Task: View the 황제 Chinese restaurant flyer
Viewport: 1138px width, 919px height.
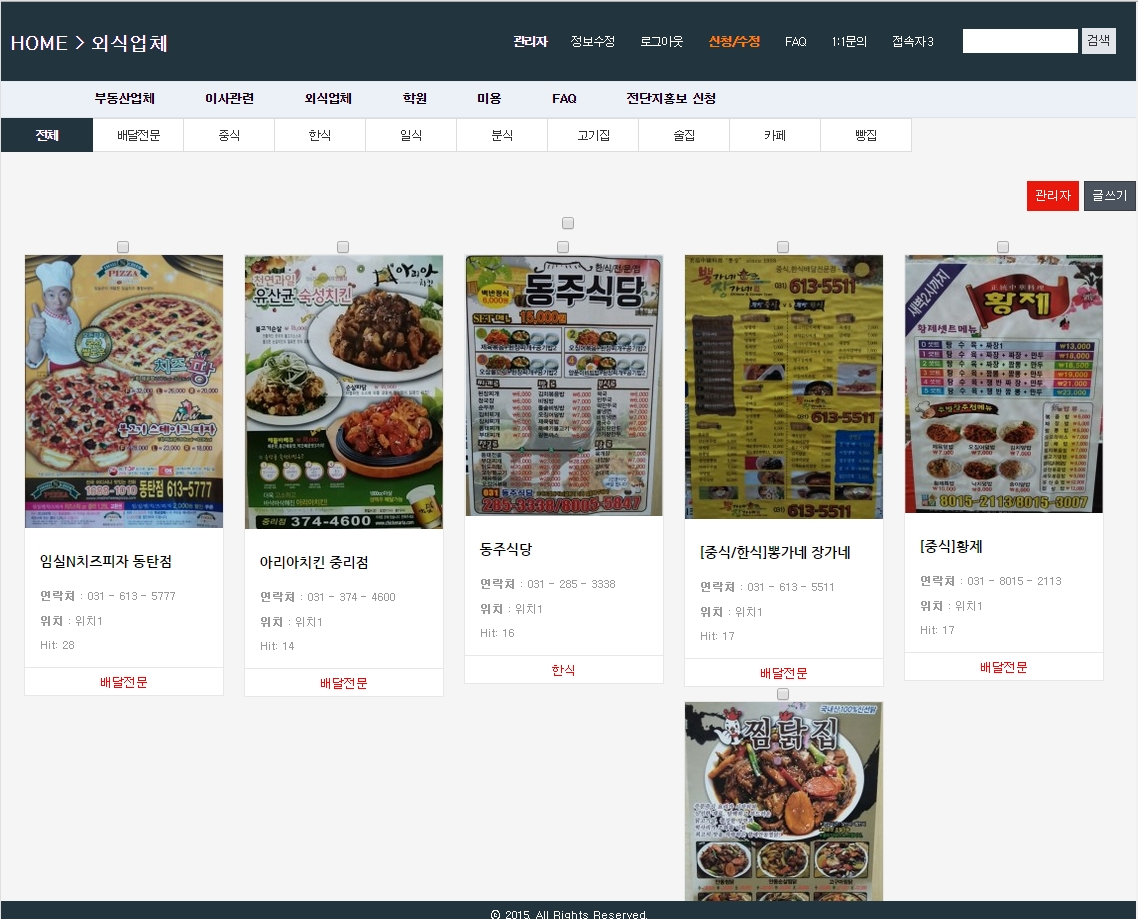Action: coord(1004,384)
